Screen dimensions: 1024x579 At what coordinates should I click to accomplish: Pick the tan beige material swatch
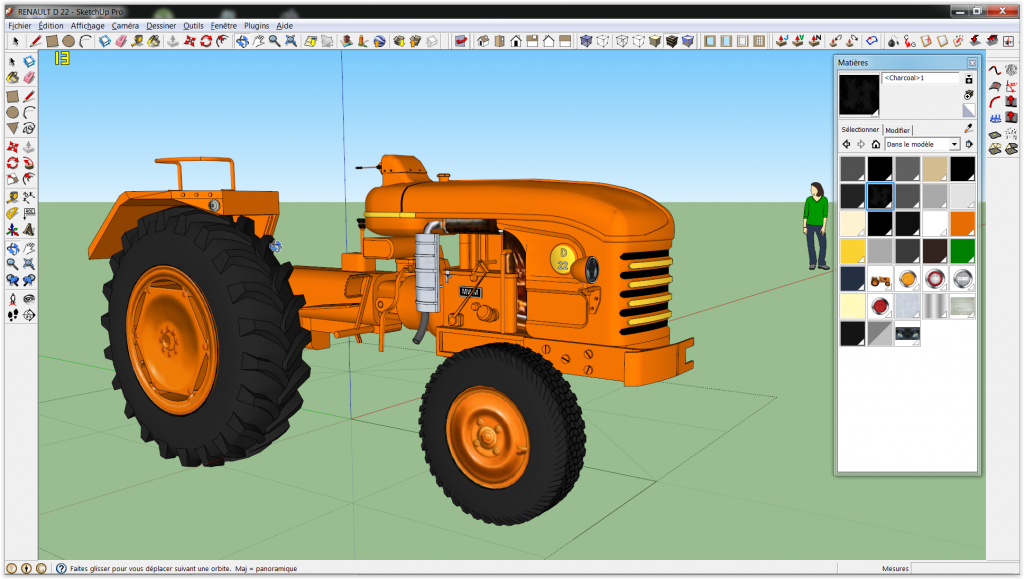click(935, 168)
